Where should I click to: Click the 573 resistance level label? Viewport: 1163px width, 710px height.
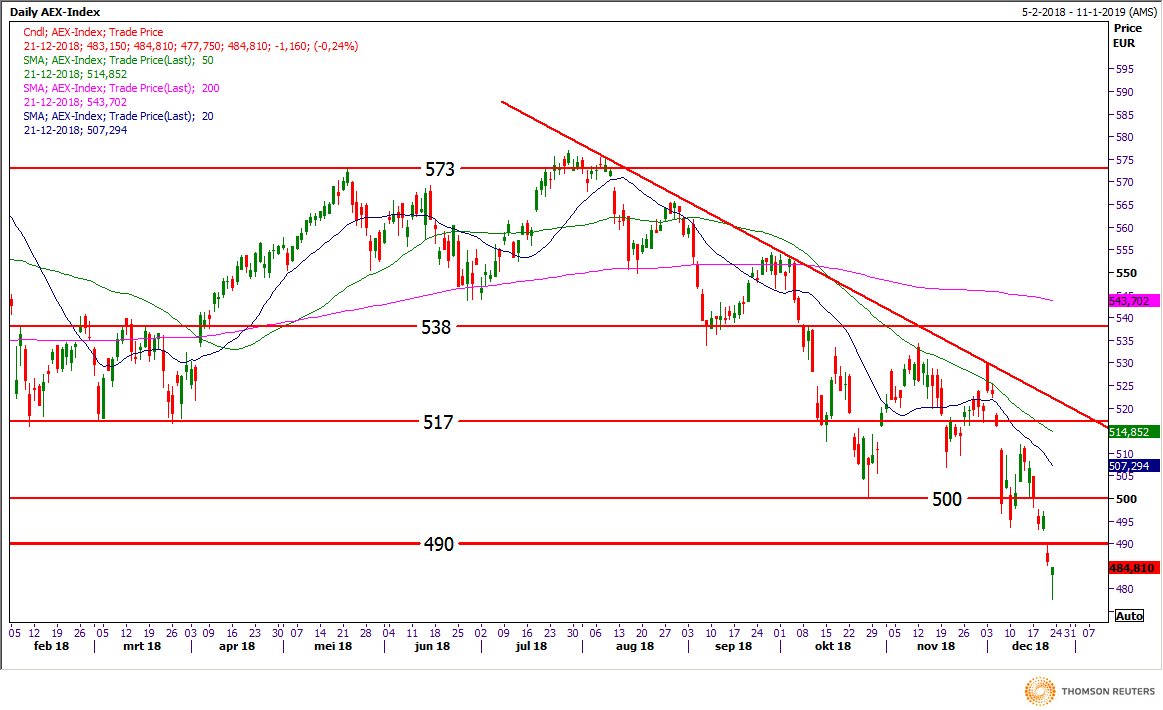pos(440,169)
